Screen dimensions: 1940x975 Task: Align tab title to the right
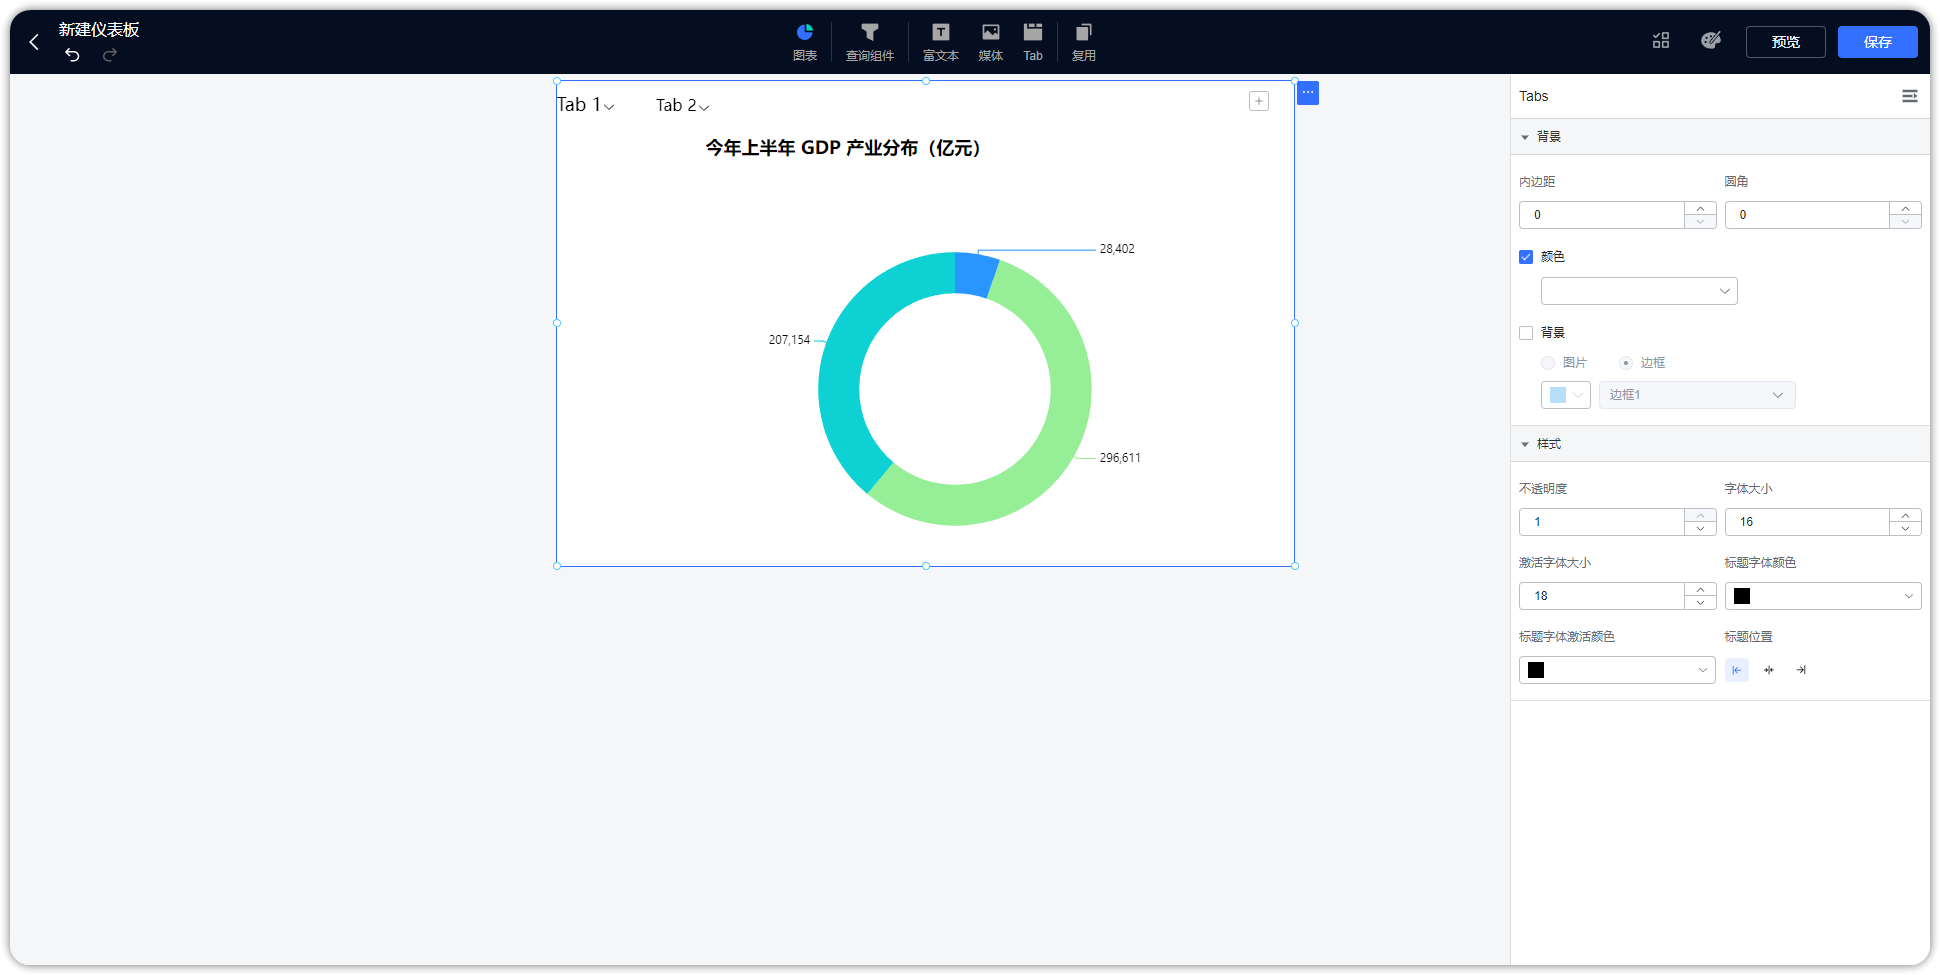[1801, 670]
